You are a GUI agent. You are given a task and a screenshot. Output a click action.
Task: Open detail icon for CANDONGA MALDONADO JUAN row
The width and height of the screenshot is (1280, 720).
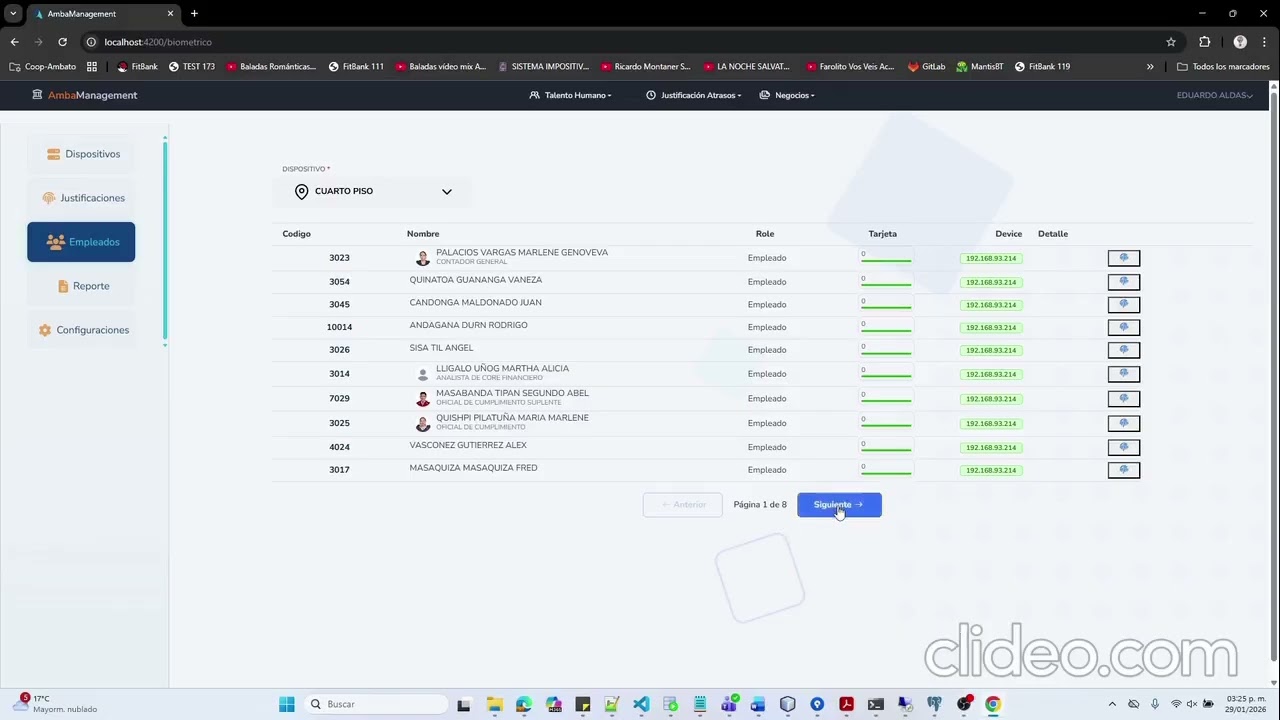[1123, 304]
